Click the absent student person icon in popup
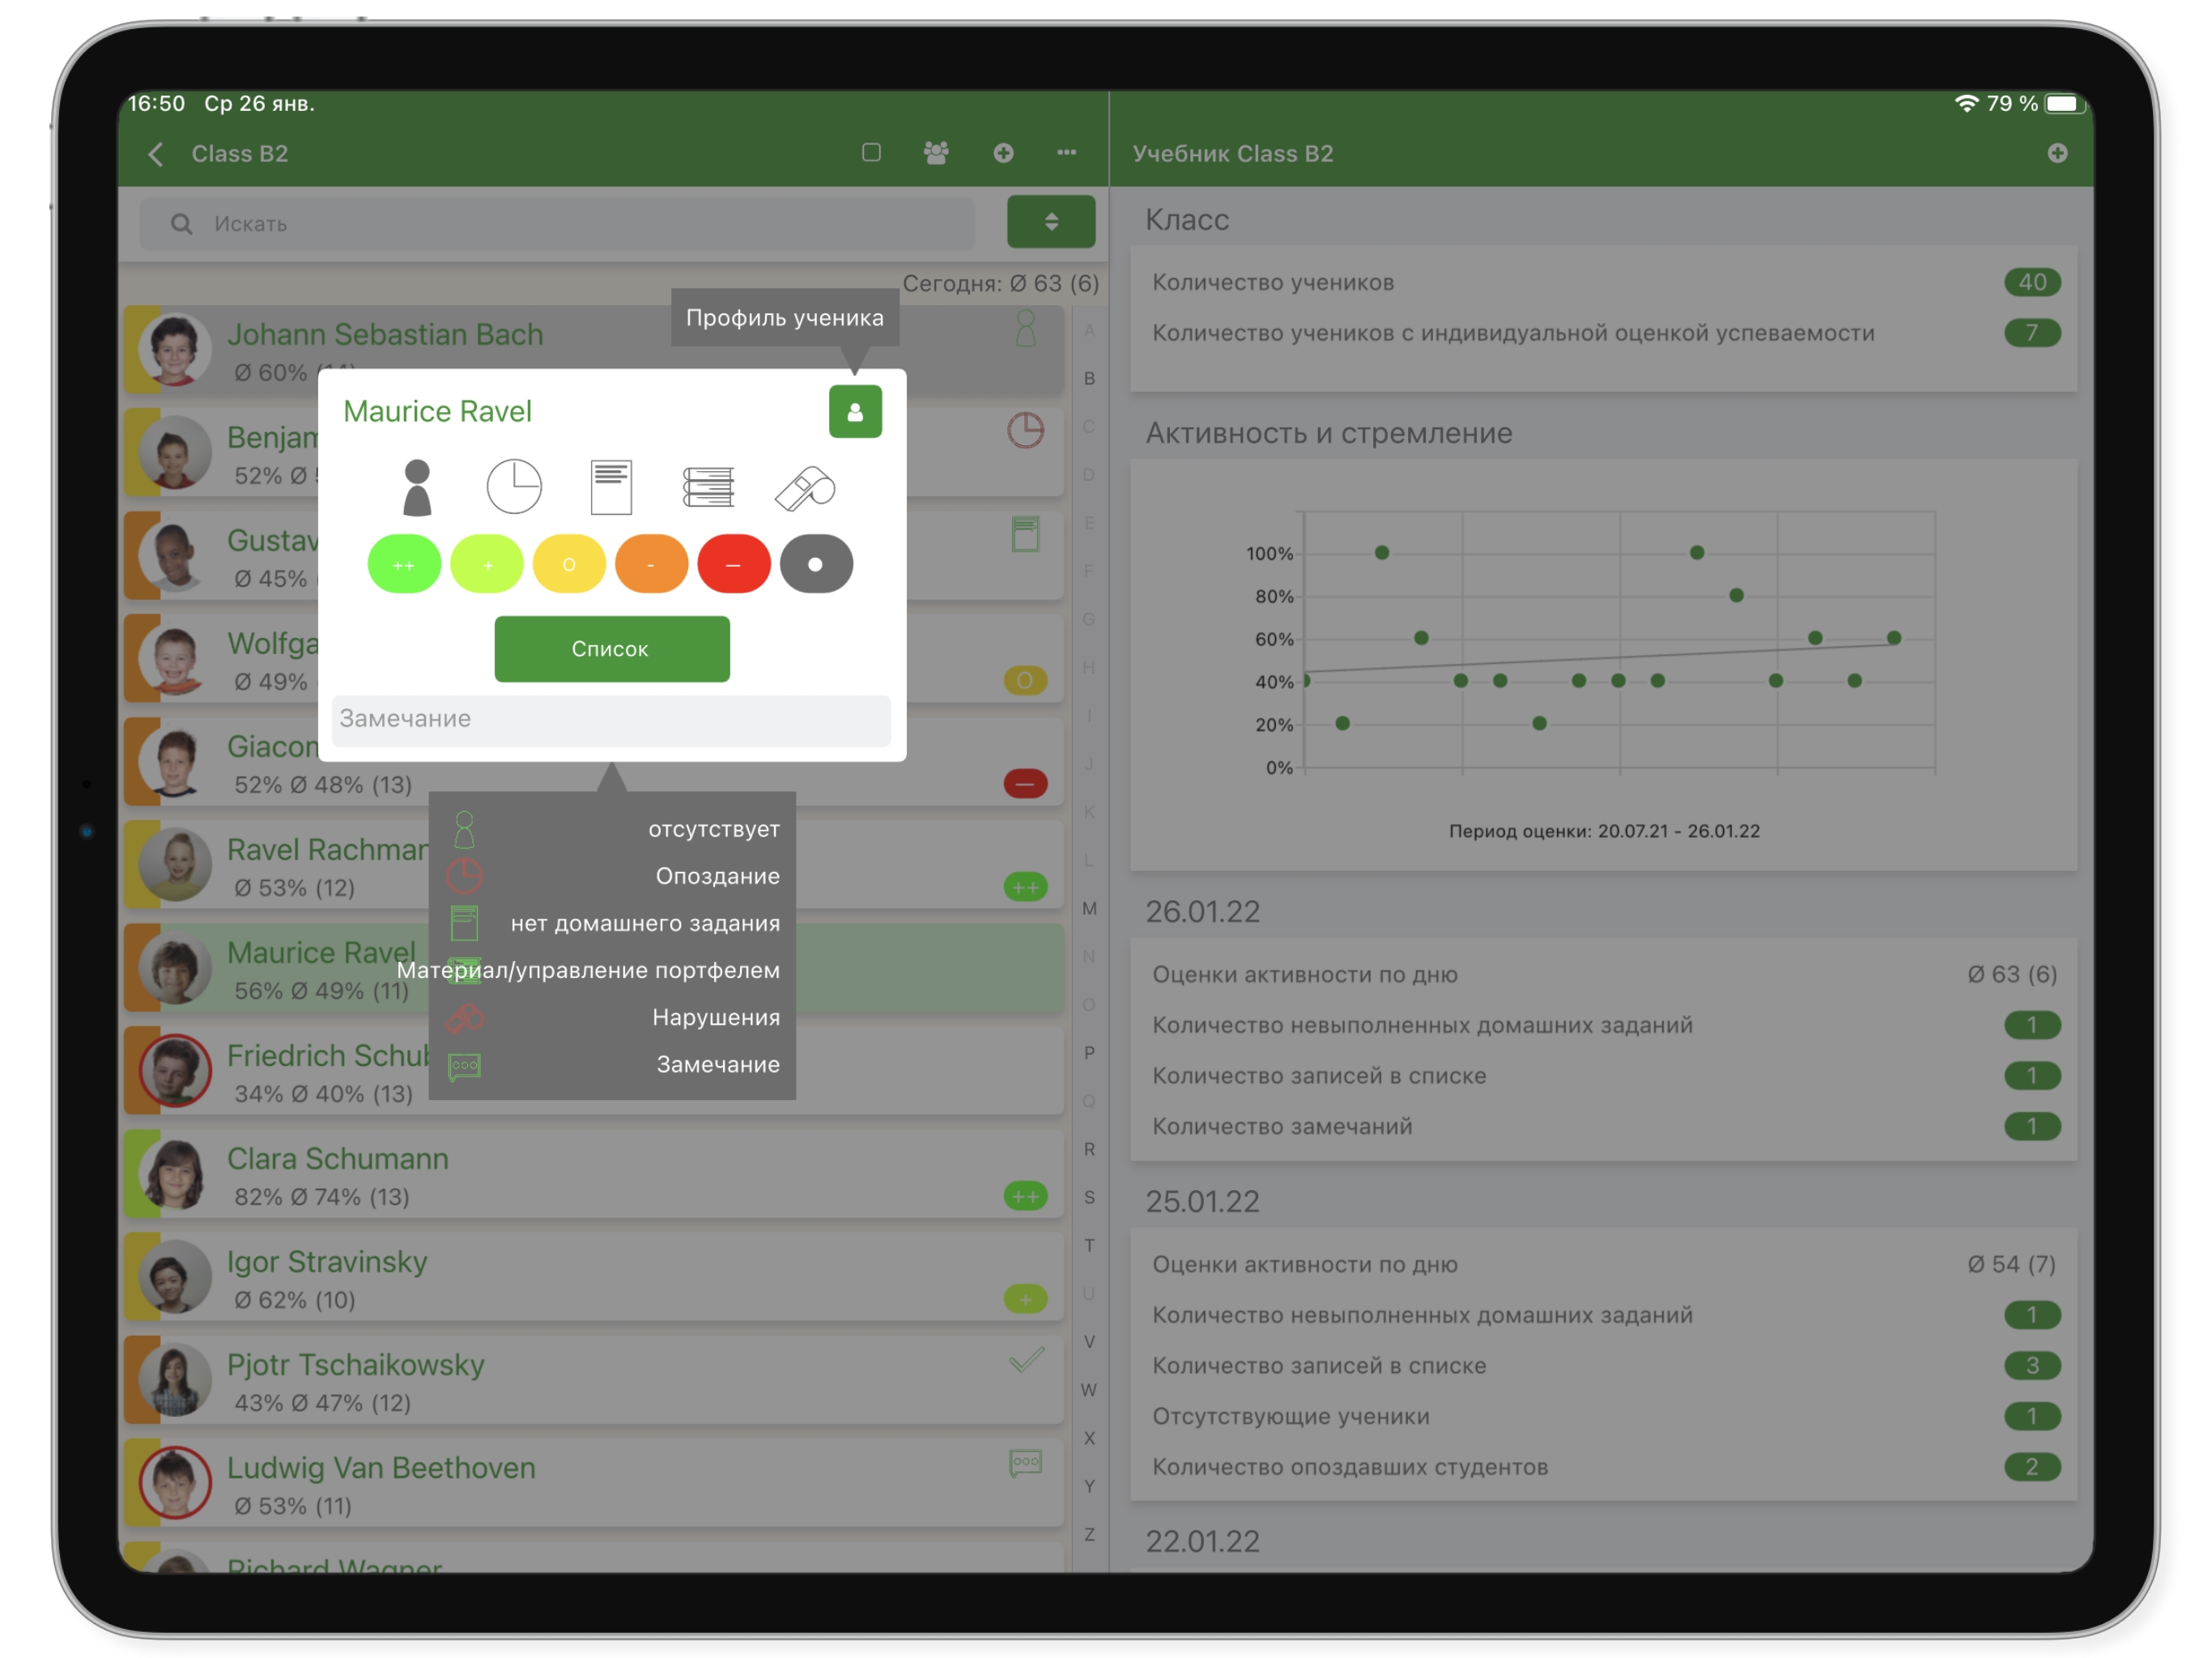Screen dimensions: 2212x1658 (417, 488)
